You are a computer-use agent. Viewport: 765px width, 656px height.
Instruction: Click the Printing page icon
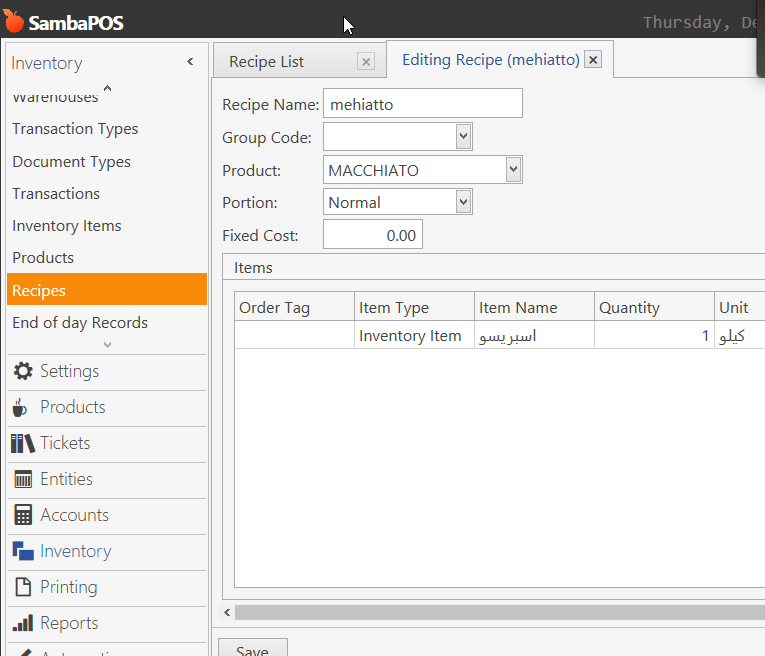click(23, 587)
